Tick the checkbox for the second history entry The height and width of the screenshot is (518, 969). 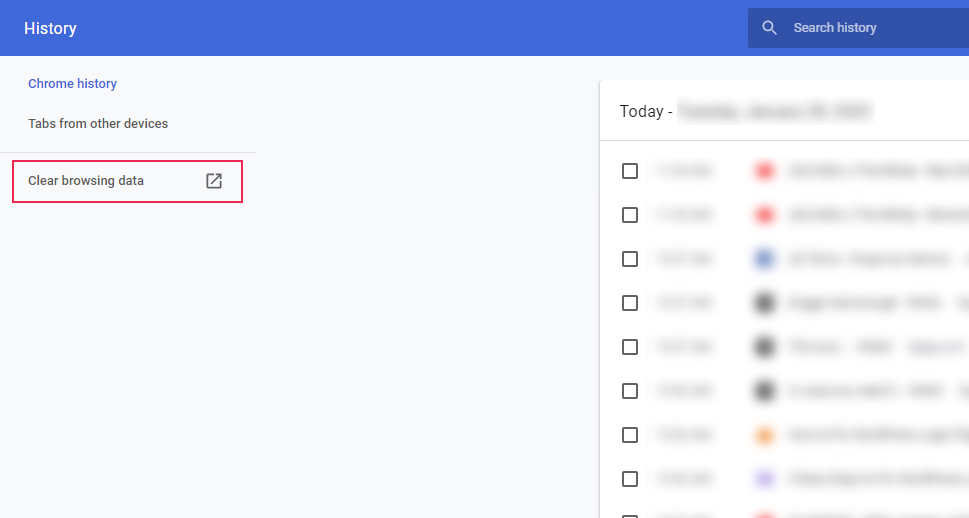[x=630, y=215]
